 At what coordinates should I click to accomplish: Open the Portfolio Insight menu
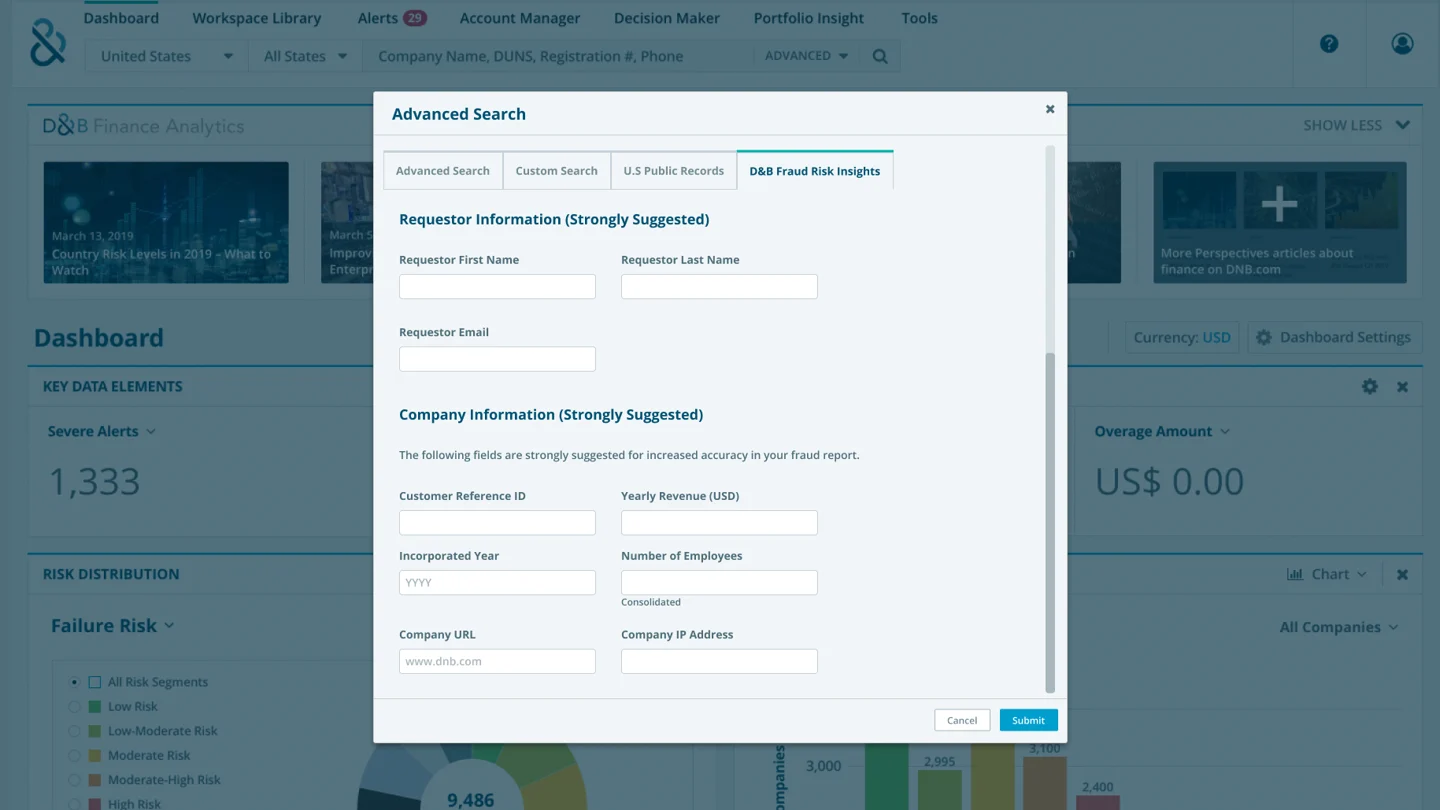click(x=809, y=18)
